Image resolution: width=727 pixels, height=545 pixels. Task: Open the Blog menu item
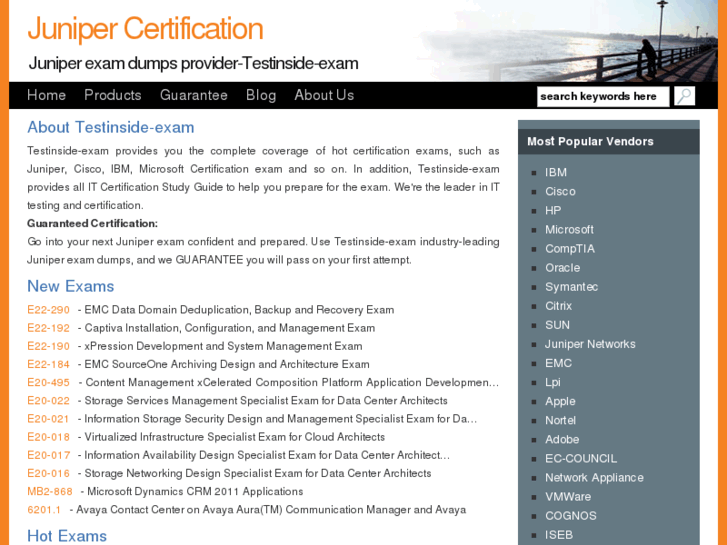pos(261,95)
